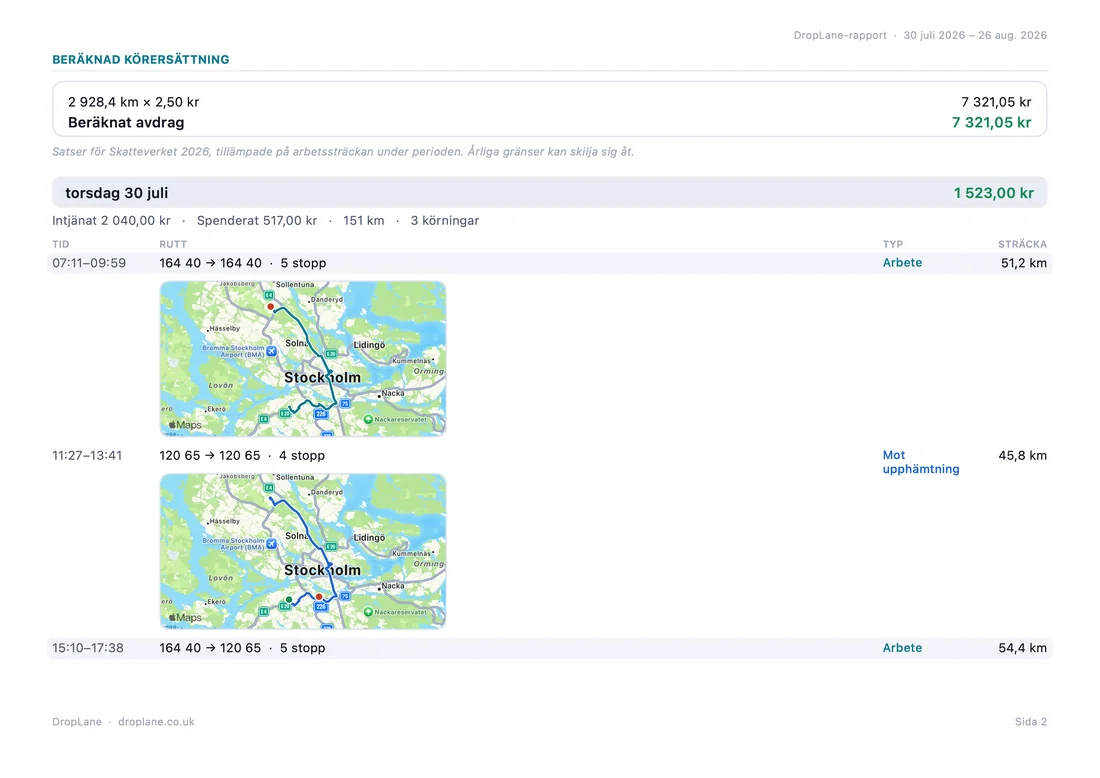Open the droplane.co.uk footer link
This screenshot has height=778, width=1100.
pos(156,721)
